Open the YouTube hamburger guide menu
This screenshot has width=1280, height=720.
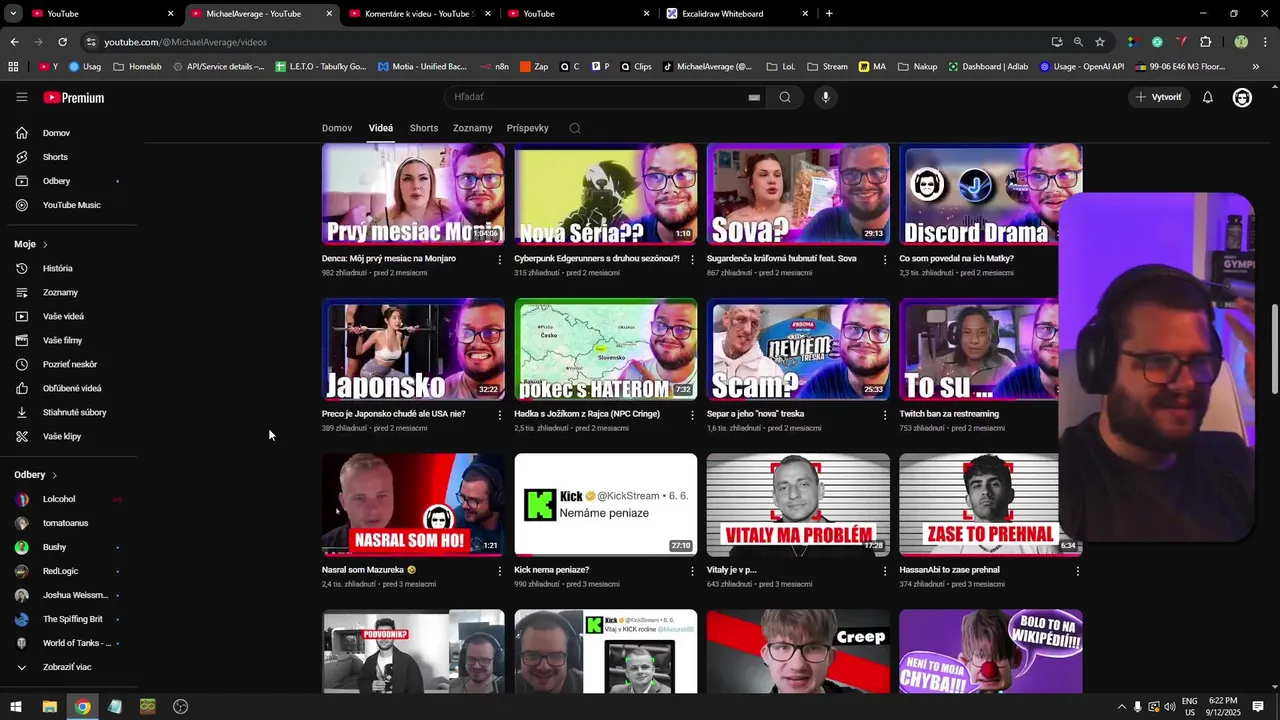(x=22, y=97)
